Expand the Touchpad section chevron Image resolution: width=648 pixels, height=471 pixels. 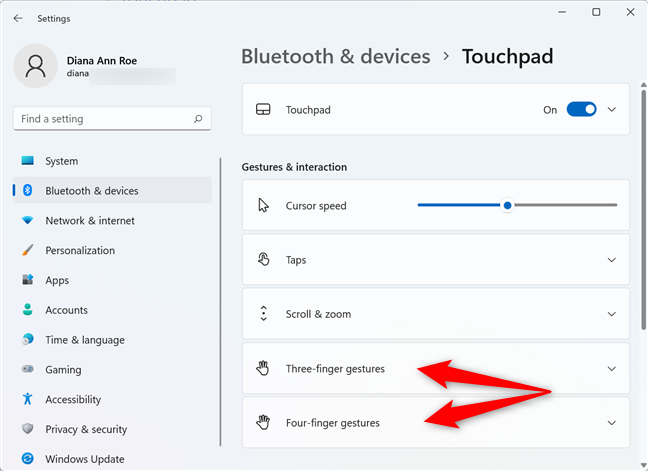point(612,109)
